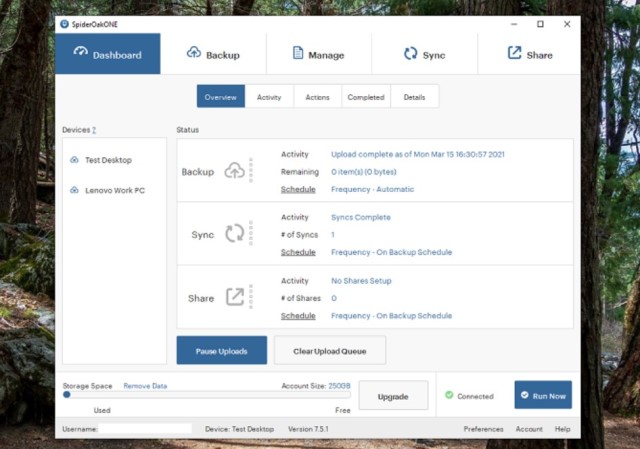The width and height of the screenshot is (640, 449).
Task: Show the Details sub-tab
Action: click(x=414, y=97)
